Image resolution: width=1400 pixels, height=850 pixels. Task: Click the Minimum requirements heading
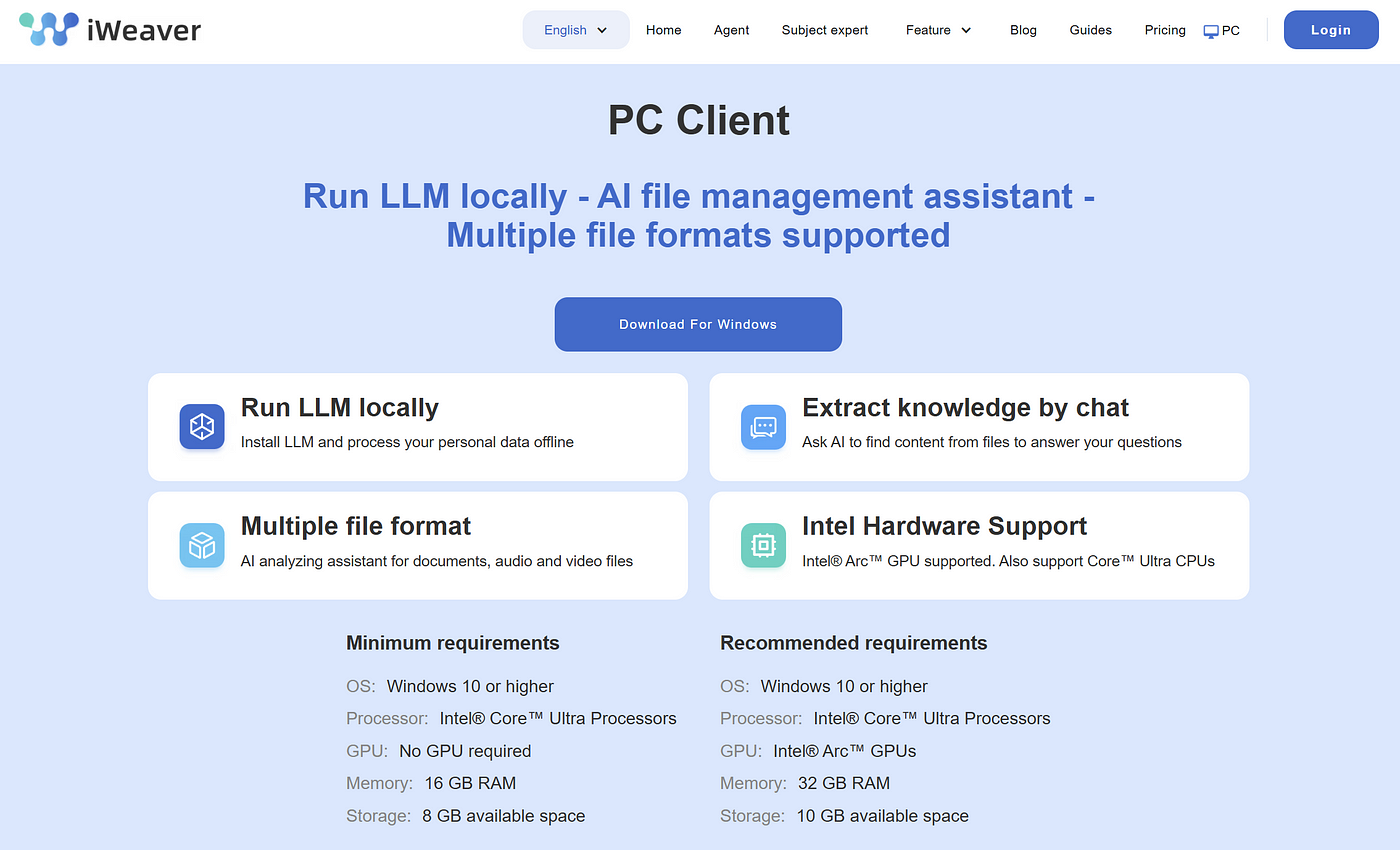453,643
